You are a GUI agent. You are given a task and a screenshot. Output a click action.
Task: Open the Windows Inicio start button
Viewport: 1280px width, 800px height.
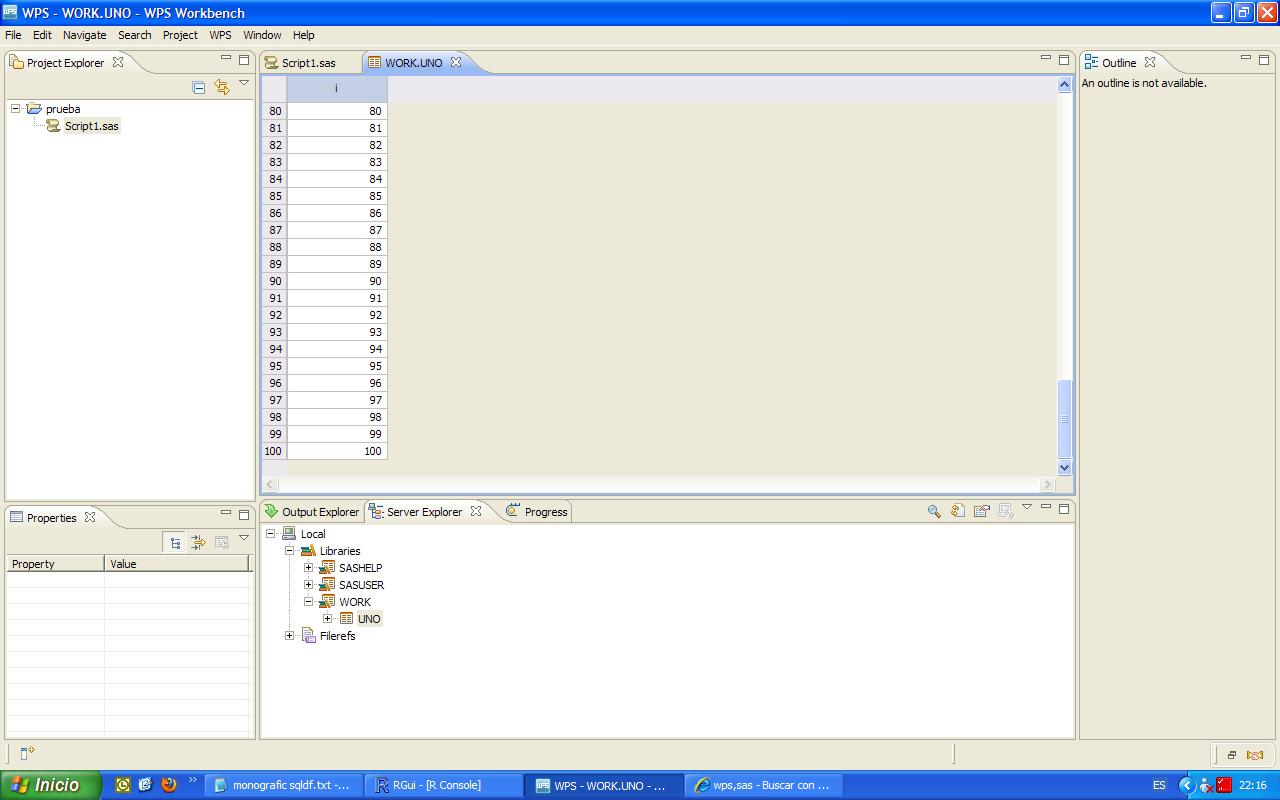(x=50, y=785)
